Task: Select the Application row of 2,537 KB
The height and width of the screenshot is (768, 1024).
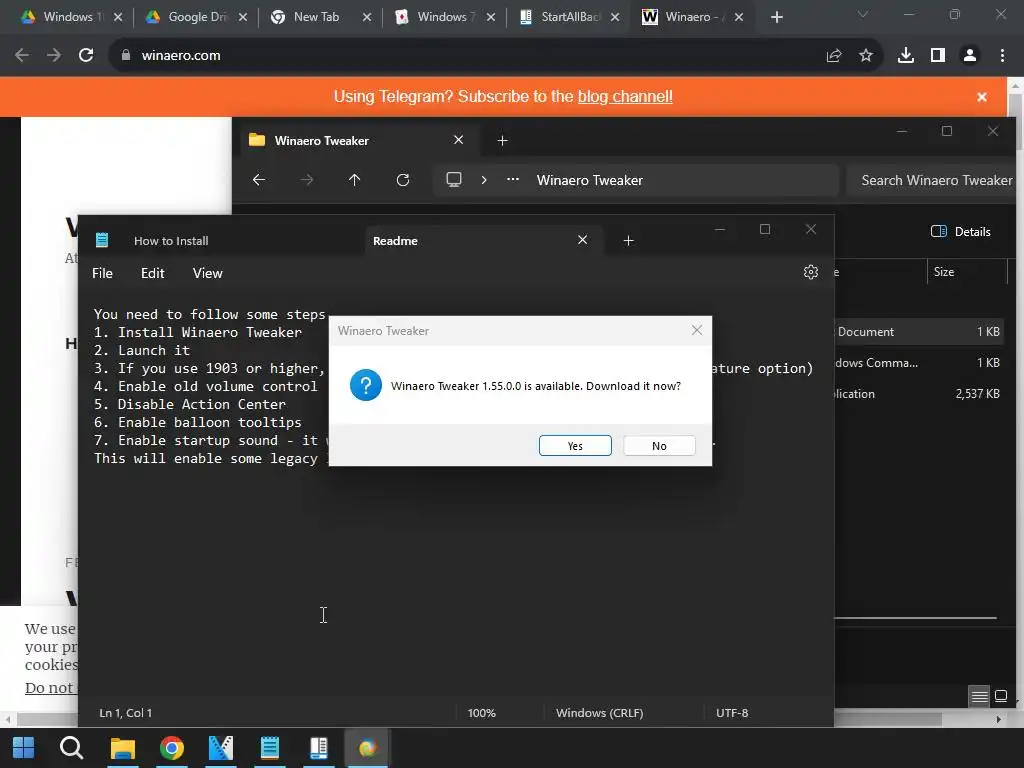Action: coord(918,394)
